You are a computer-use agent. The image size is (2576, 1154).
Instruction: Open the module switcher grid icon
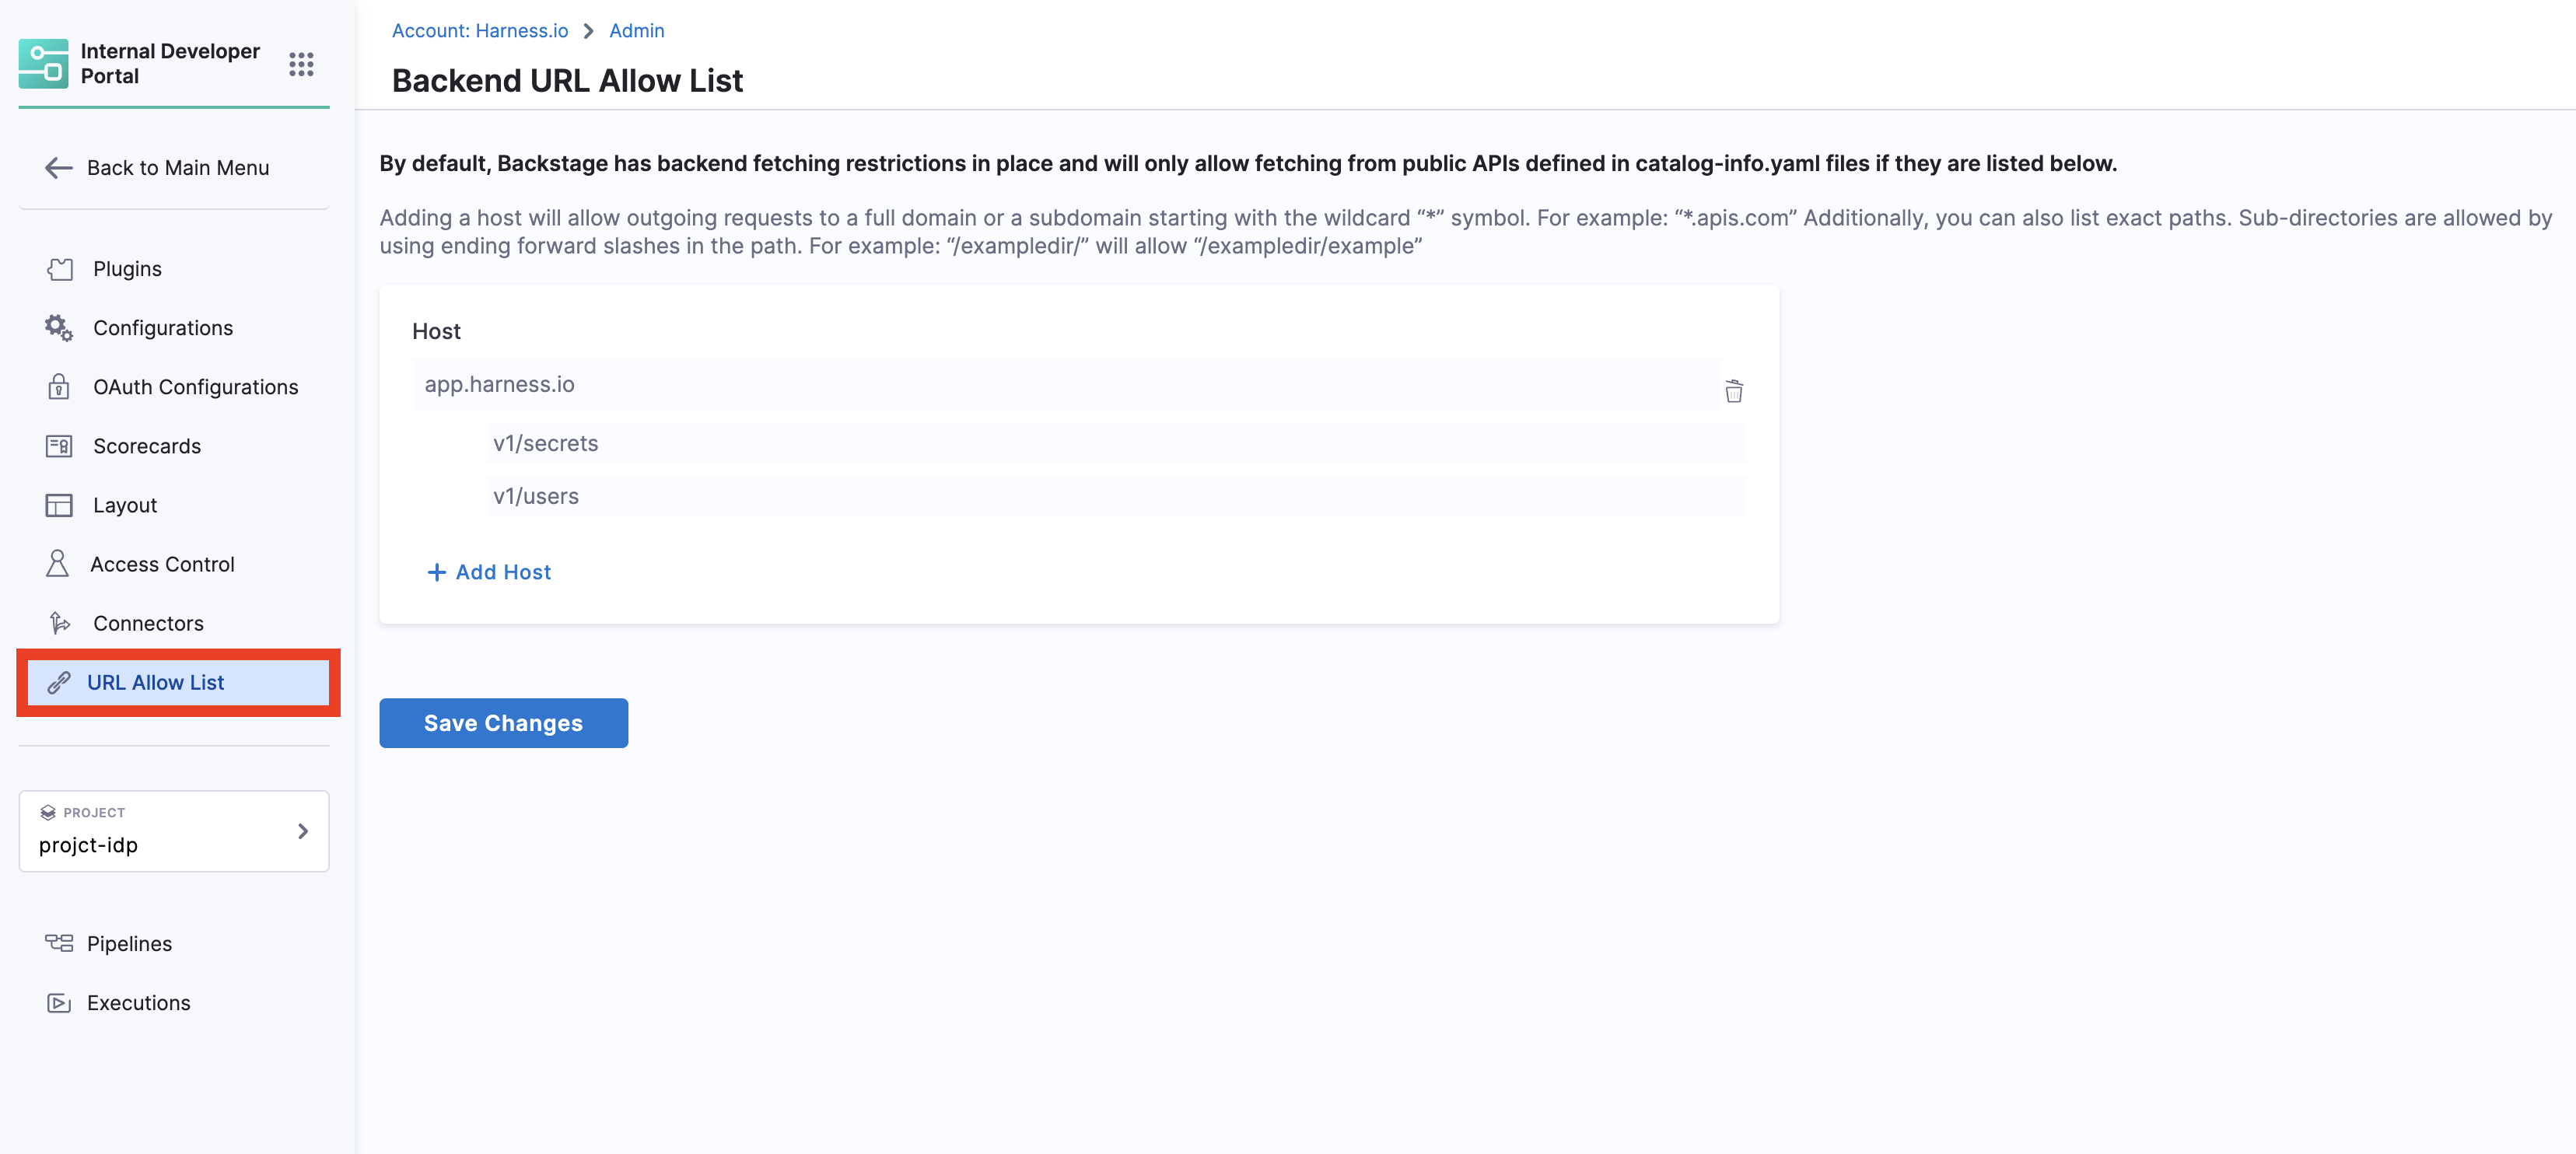pyautogui.click(x=301, y=65)
